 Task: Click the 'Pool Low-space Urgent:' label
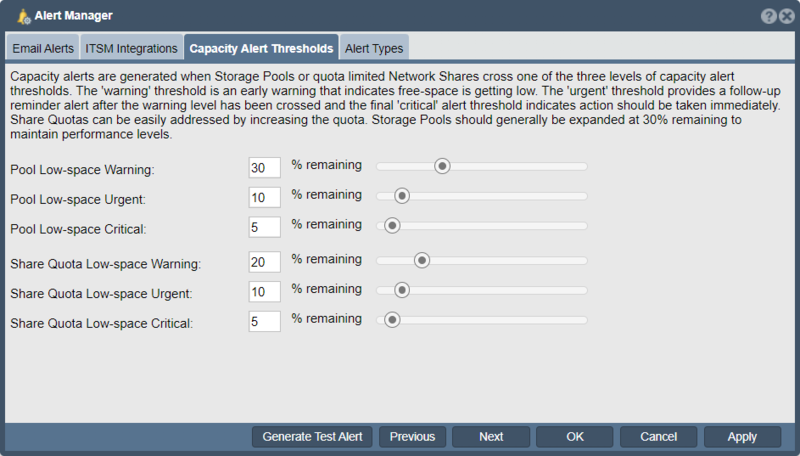78,199
